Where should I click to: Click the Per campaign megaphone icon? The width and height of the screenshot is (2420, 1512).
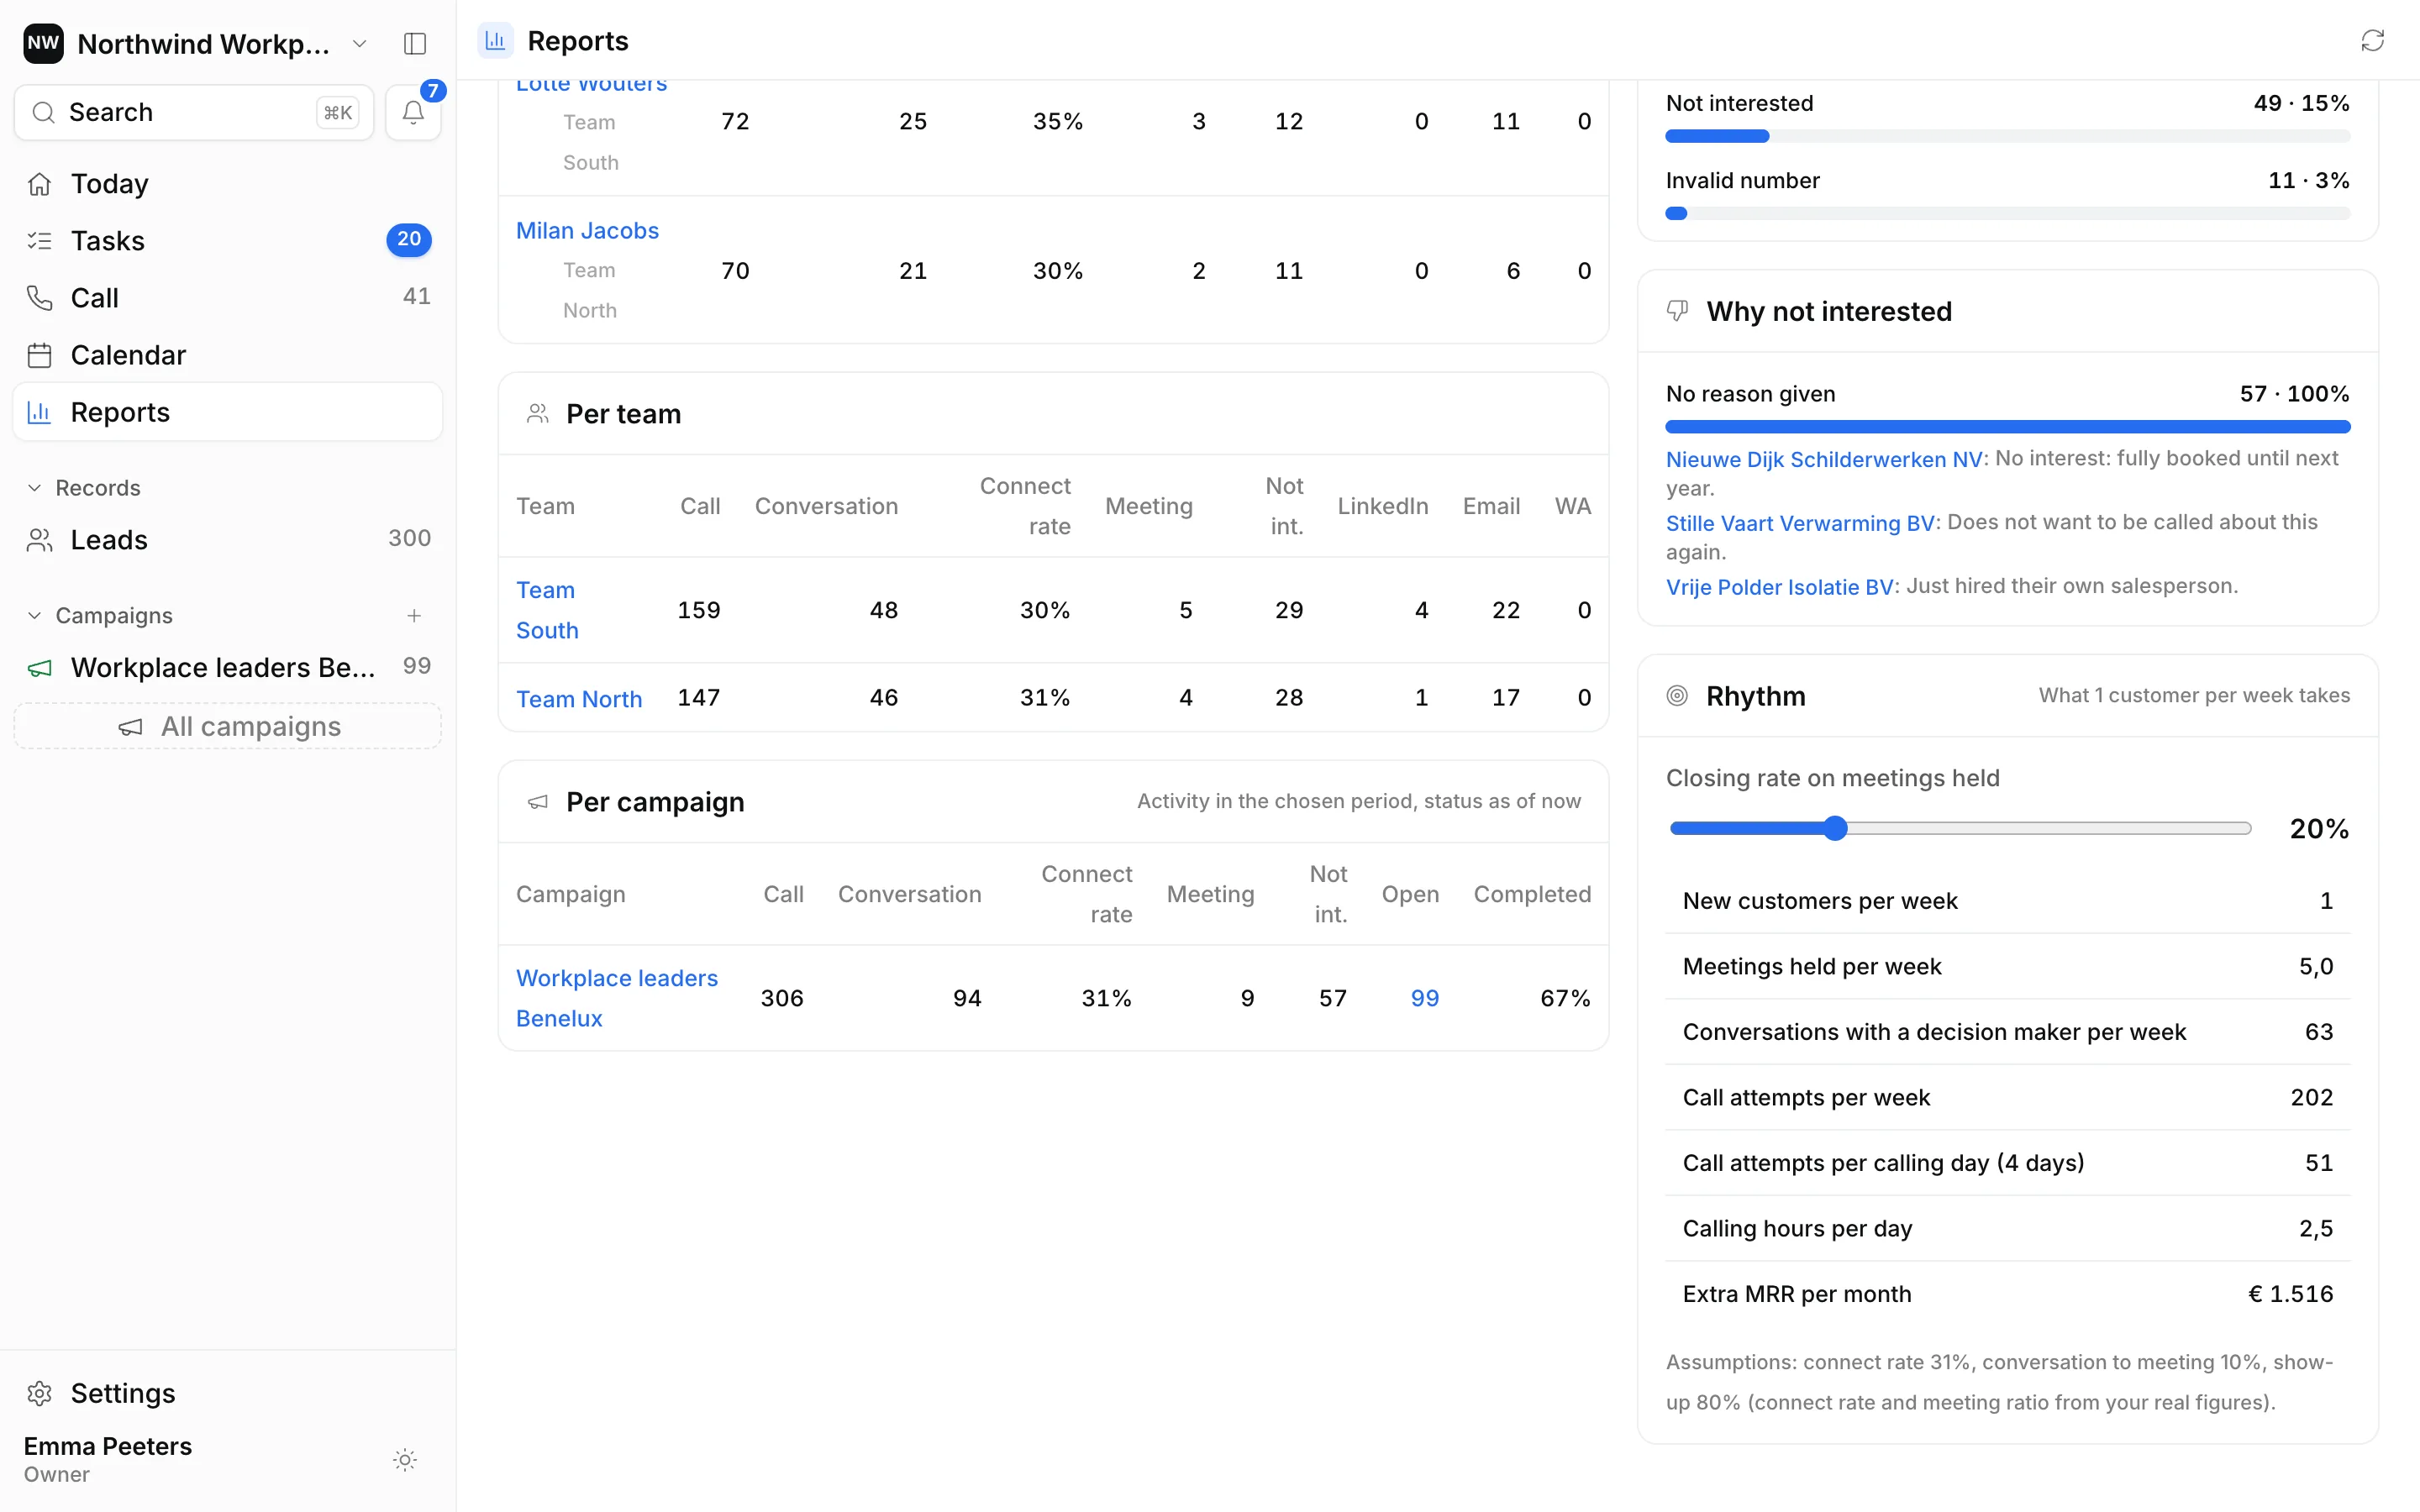(537, 802)
